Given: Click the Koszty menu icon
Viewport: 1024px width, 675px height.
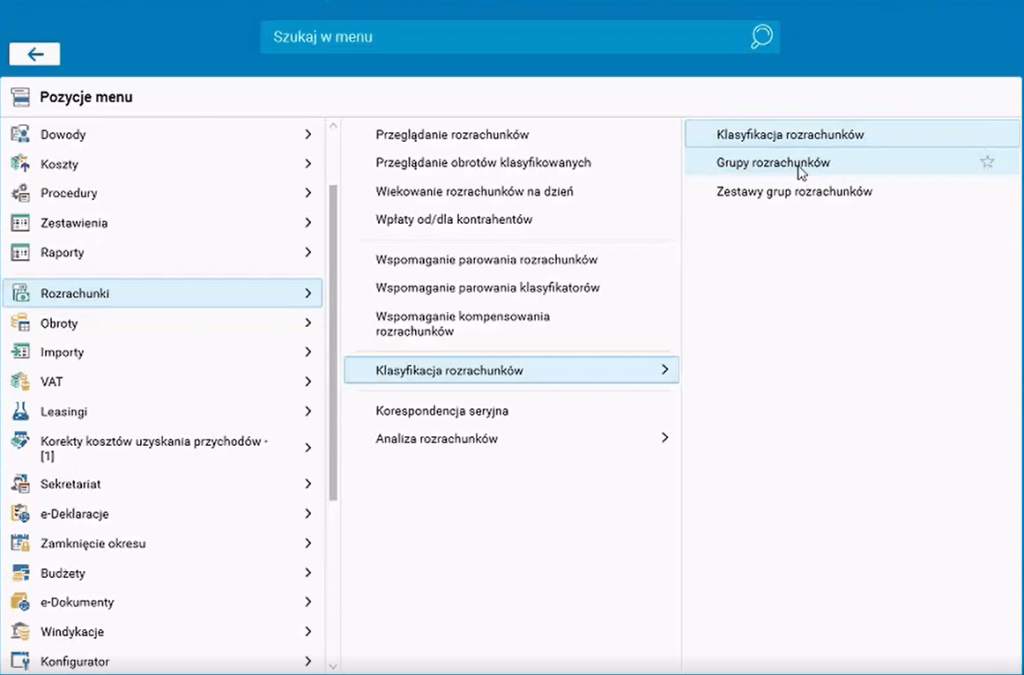Looking at the screenshot, I should click(x=20, y=163).
